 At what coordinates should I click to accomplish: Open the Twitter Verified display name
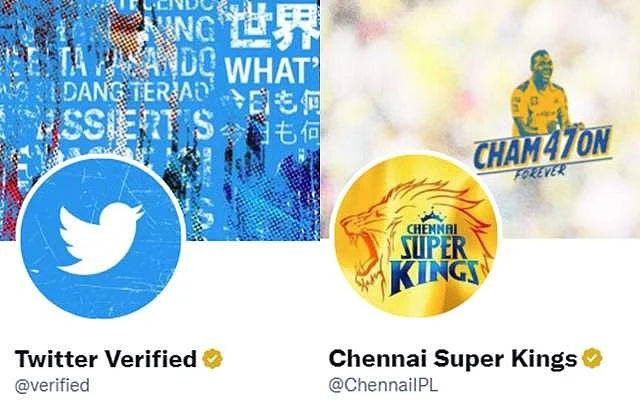click(106, 359)
